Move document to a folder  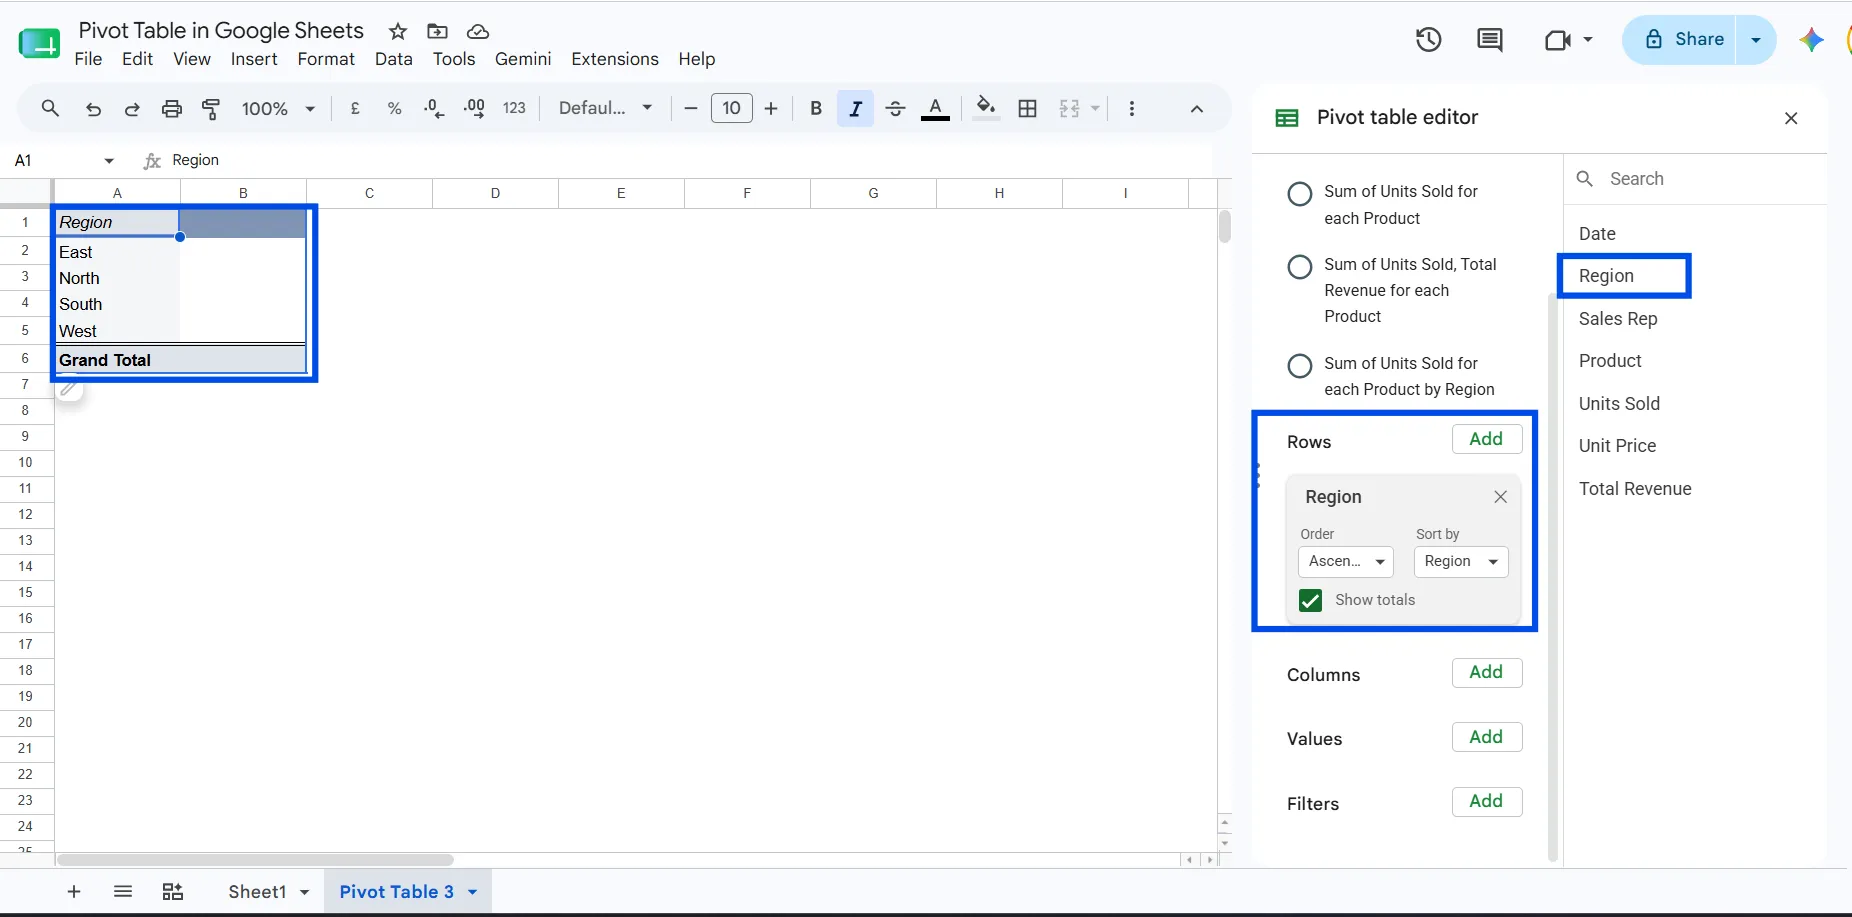[437, 31]
